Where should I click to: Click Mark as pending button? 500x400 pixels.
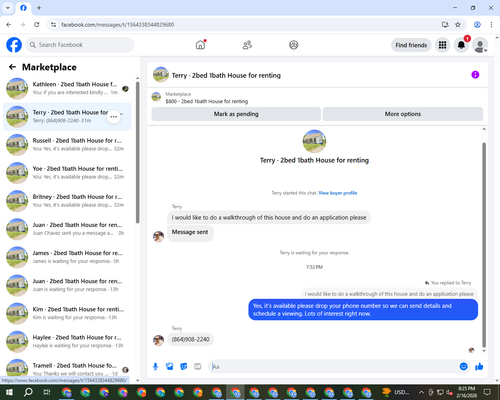click(x=236, y=114)
